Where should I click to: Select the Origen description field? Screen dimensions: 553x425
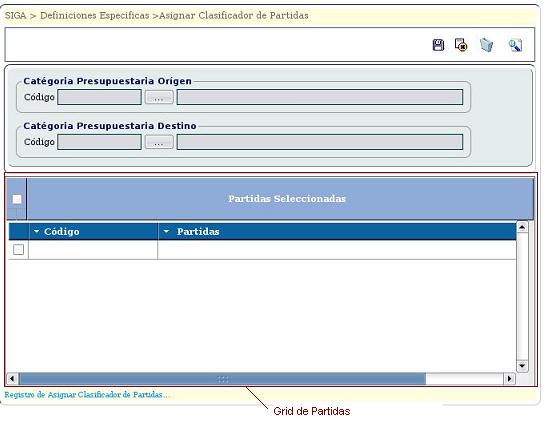320,97
